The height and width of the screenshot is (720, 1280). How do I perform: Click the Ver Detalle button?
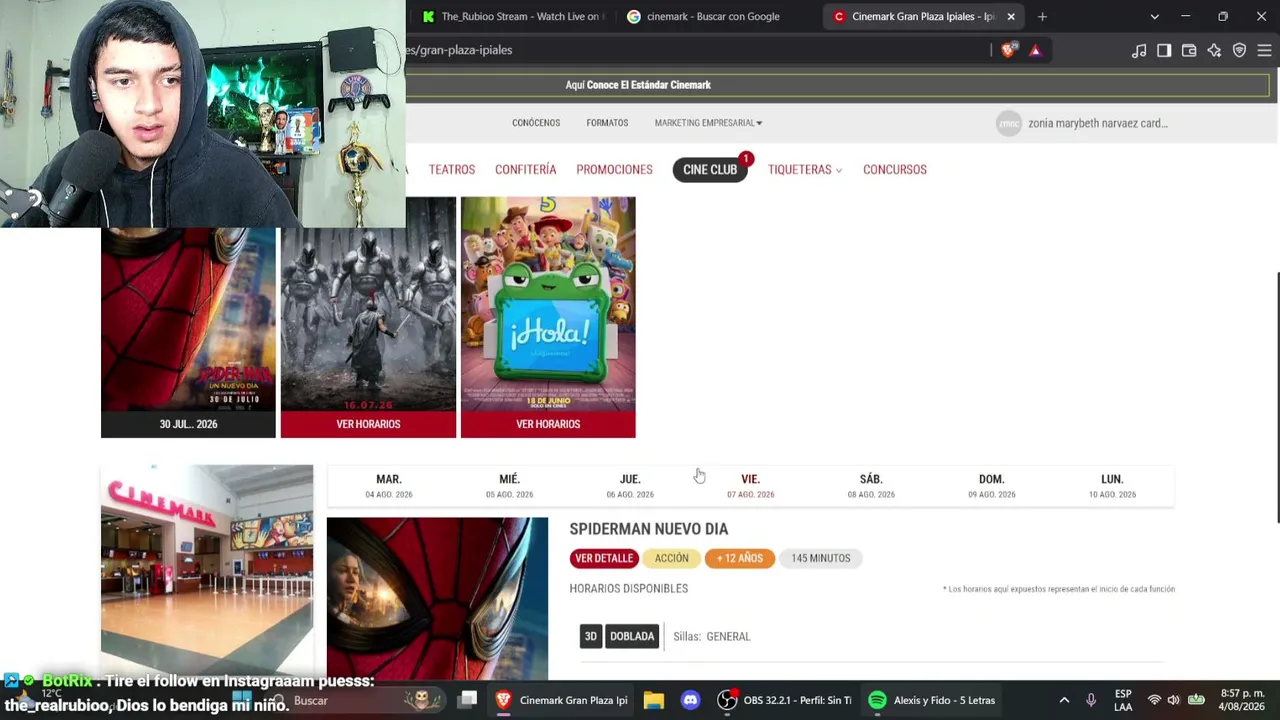tap(604, 558)
